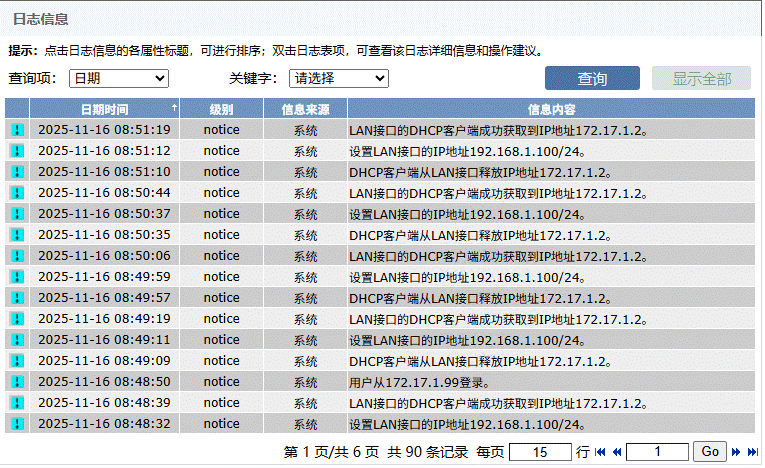Go to previous page arrow icon
This screenshot has height=468, width=765.
point(617,452)
